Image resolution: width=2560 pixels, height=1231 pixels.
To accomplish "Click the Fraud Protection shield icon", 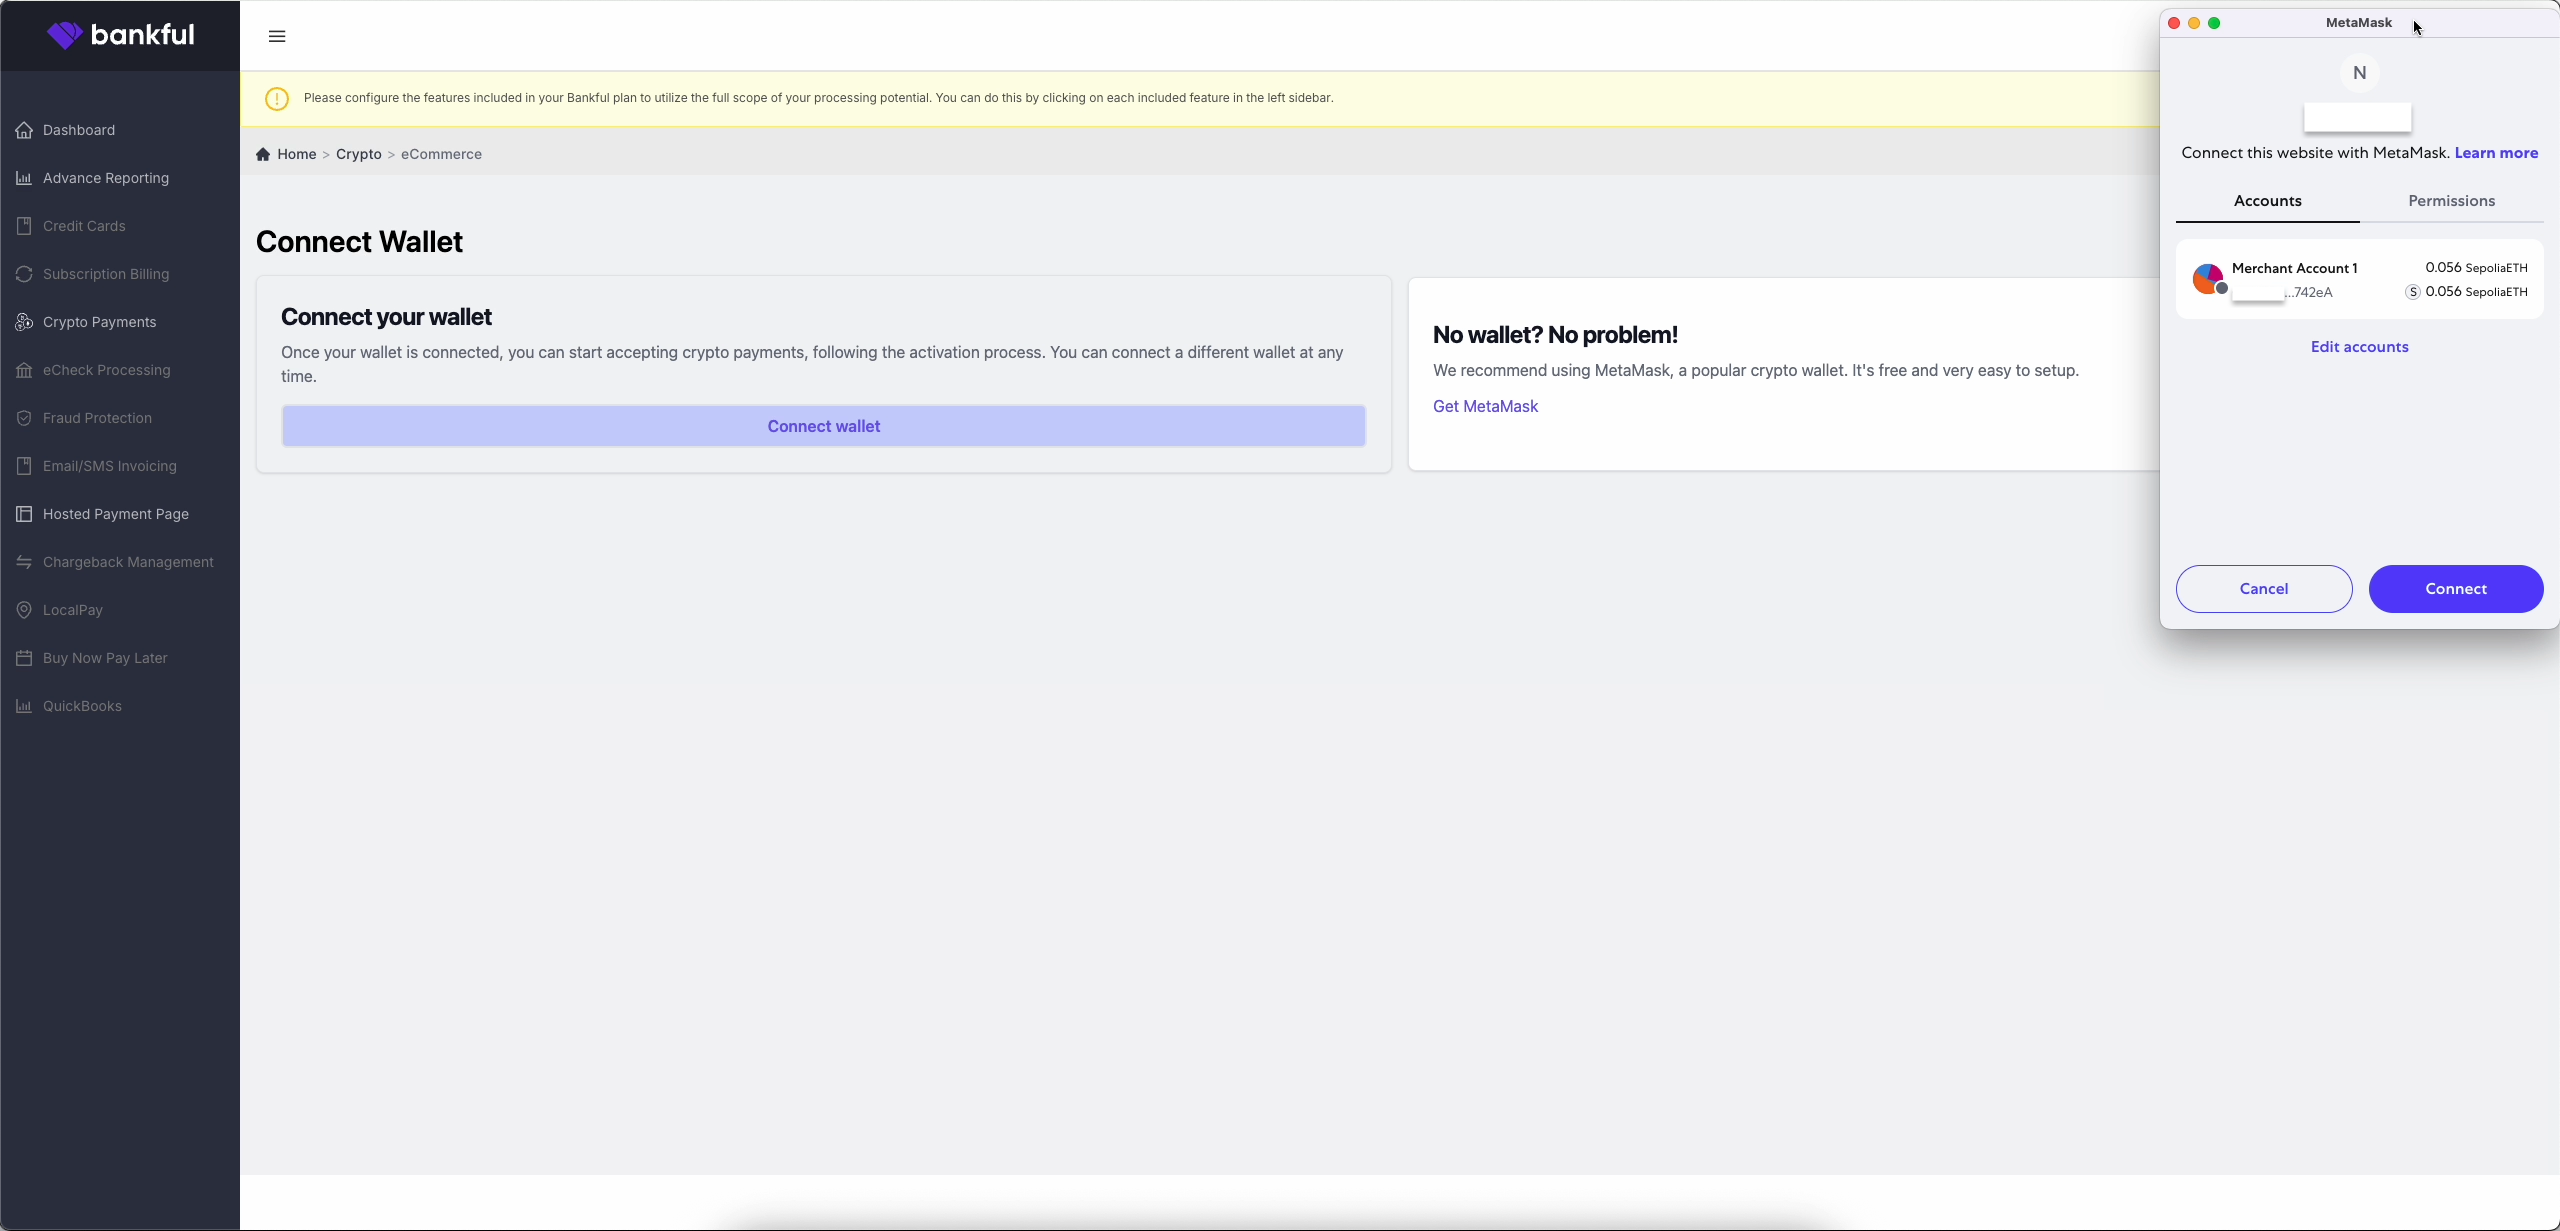I will click(x=24, y=418).
